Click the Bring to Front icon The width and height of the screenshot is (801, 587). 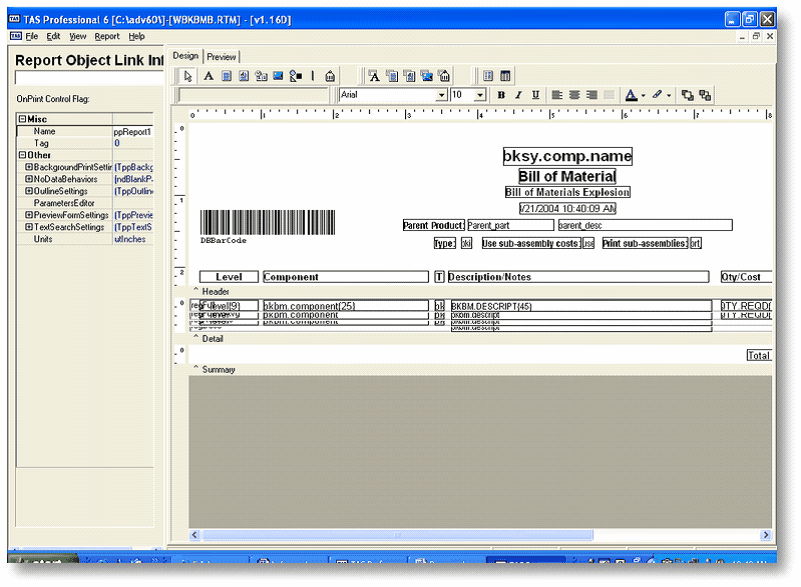coord(688,95)
